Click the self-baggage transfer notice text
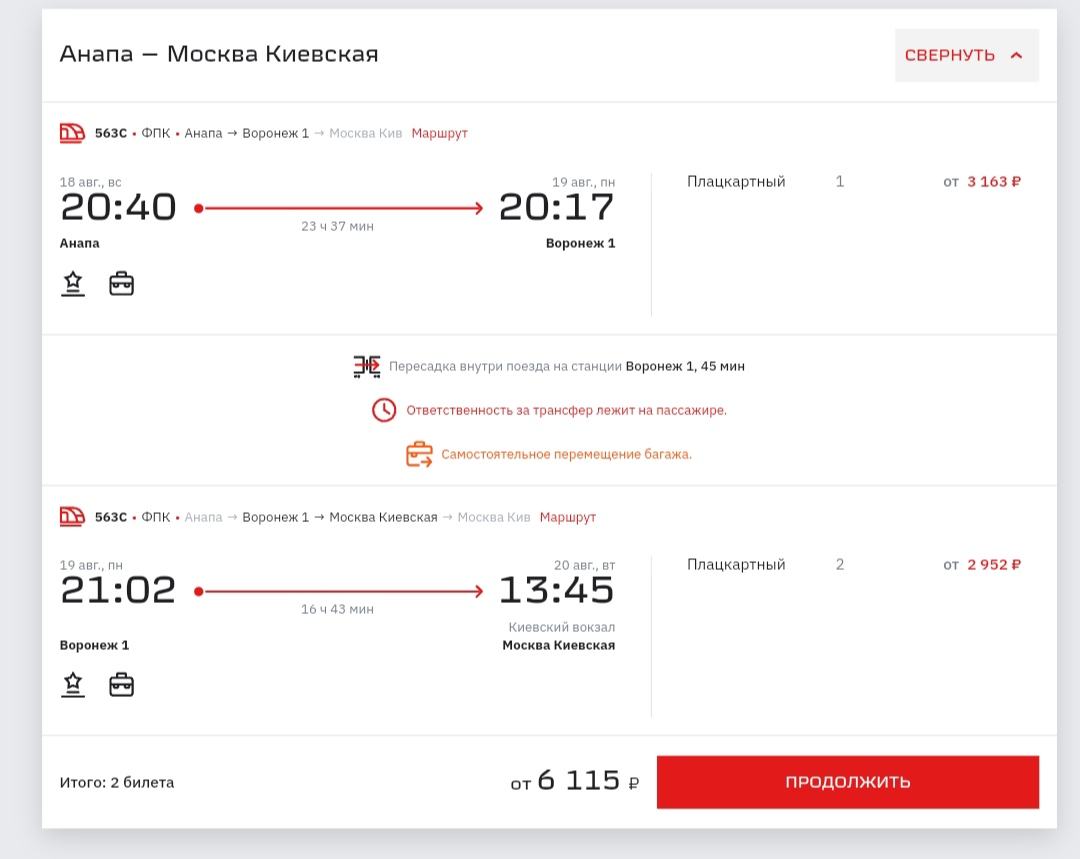Image resolution: width=1080 pixels, height=859 pixels. [x=566, y=454]
